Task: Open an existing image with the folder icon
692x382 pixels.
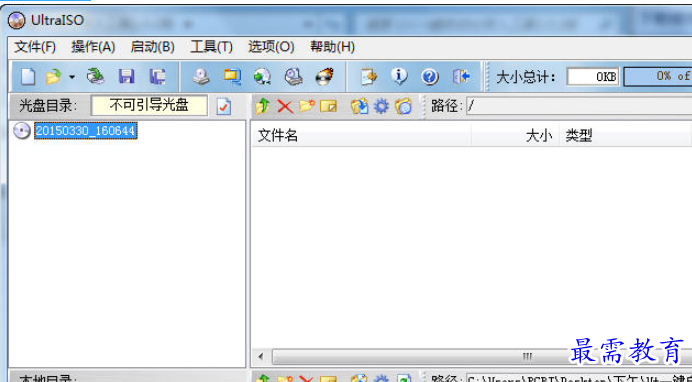Action: click(53, 77)
